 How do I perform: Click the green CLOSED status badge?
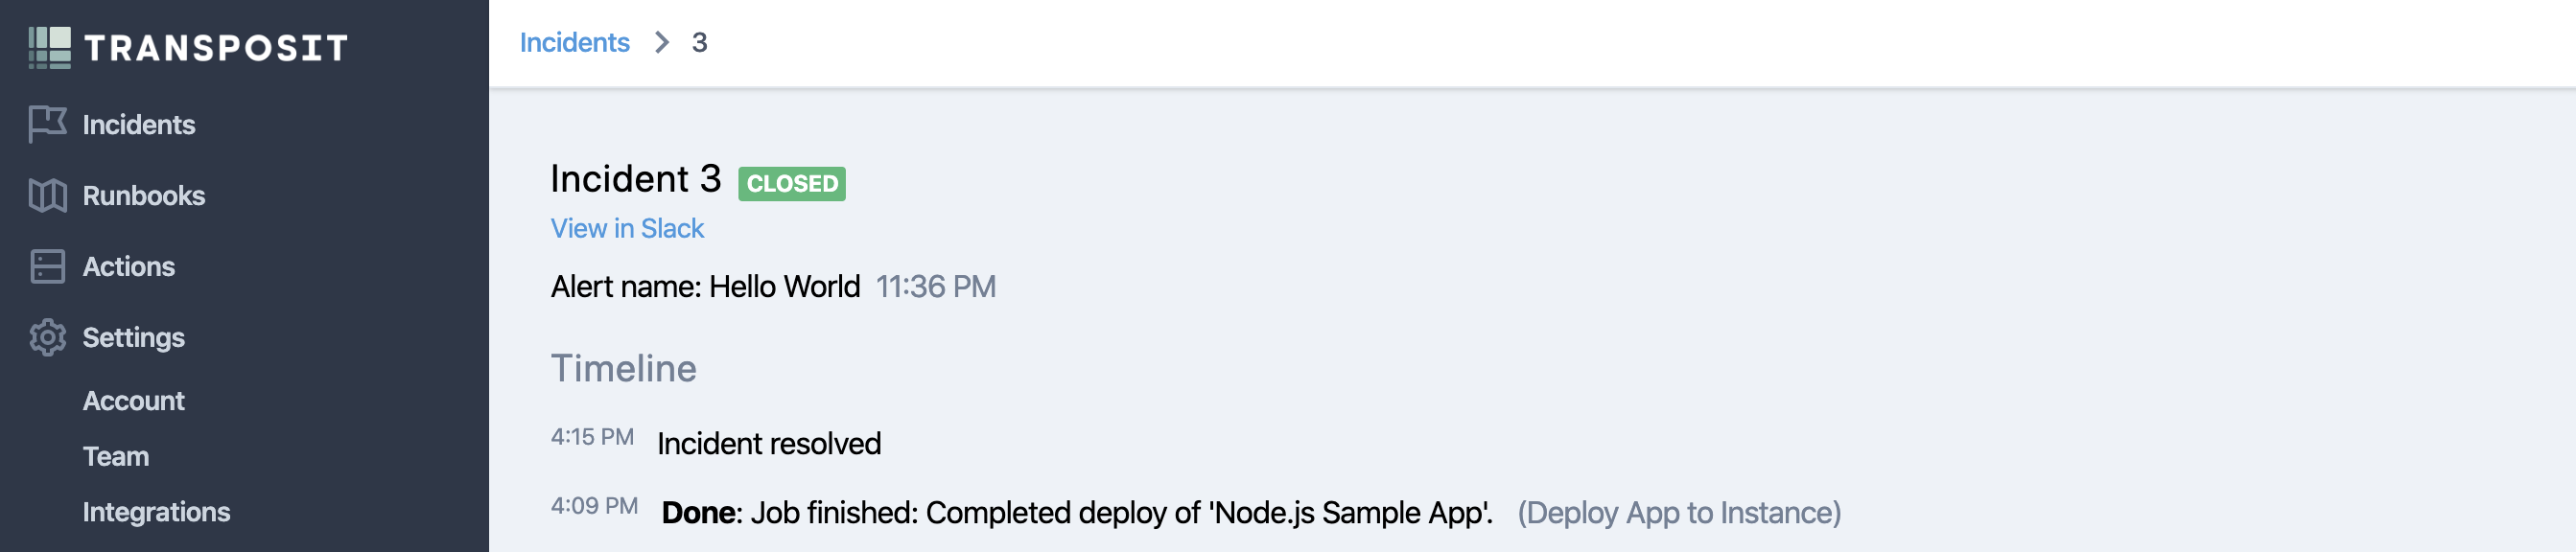point(791,183)
